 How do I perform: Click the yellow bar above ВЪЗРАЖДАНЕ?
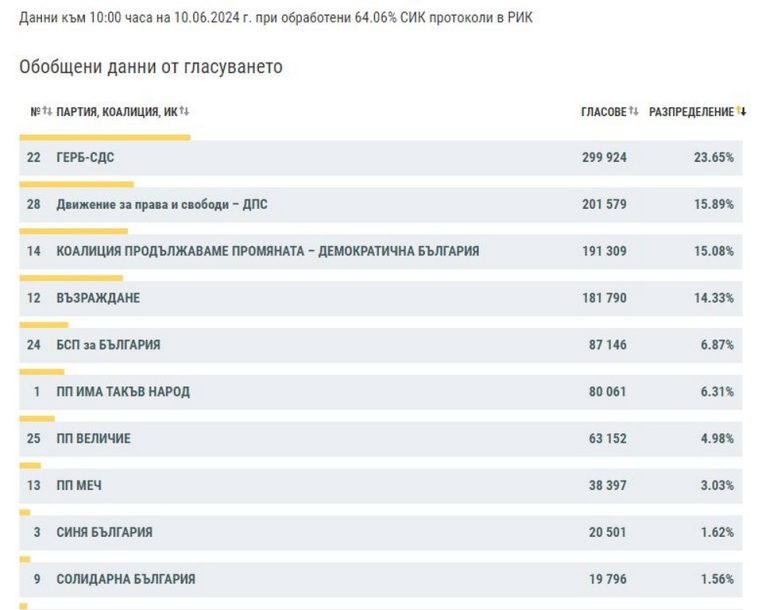(71, 278)
